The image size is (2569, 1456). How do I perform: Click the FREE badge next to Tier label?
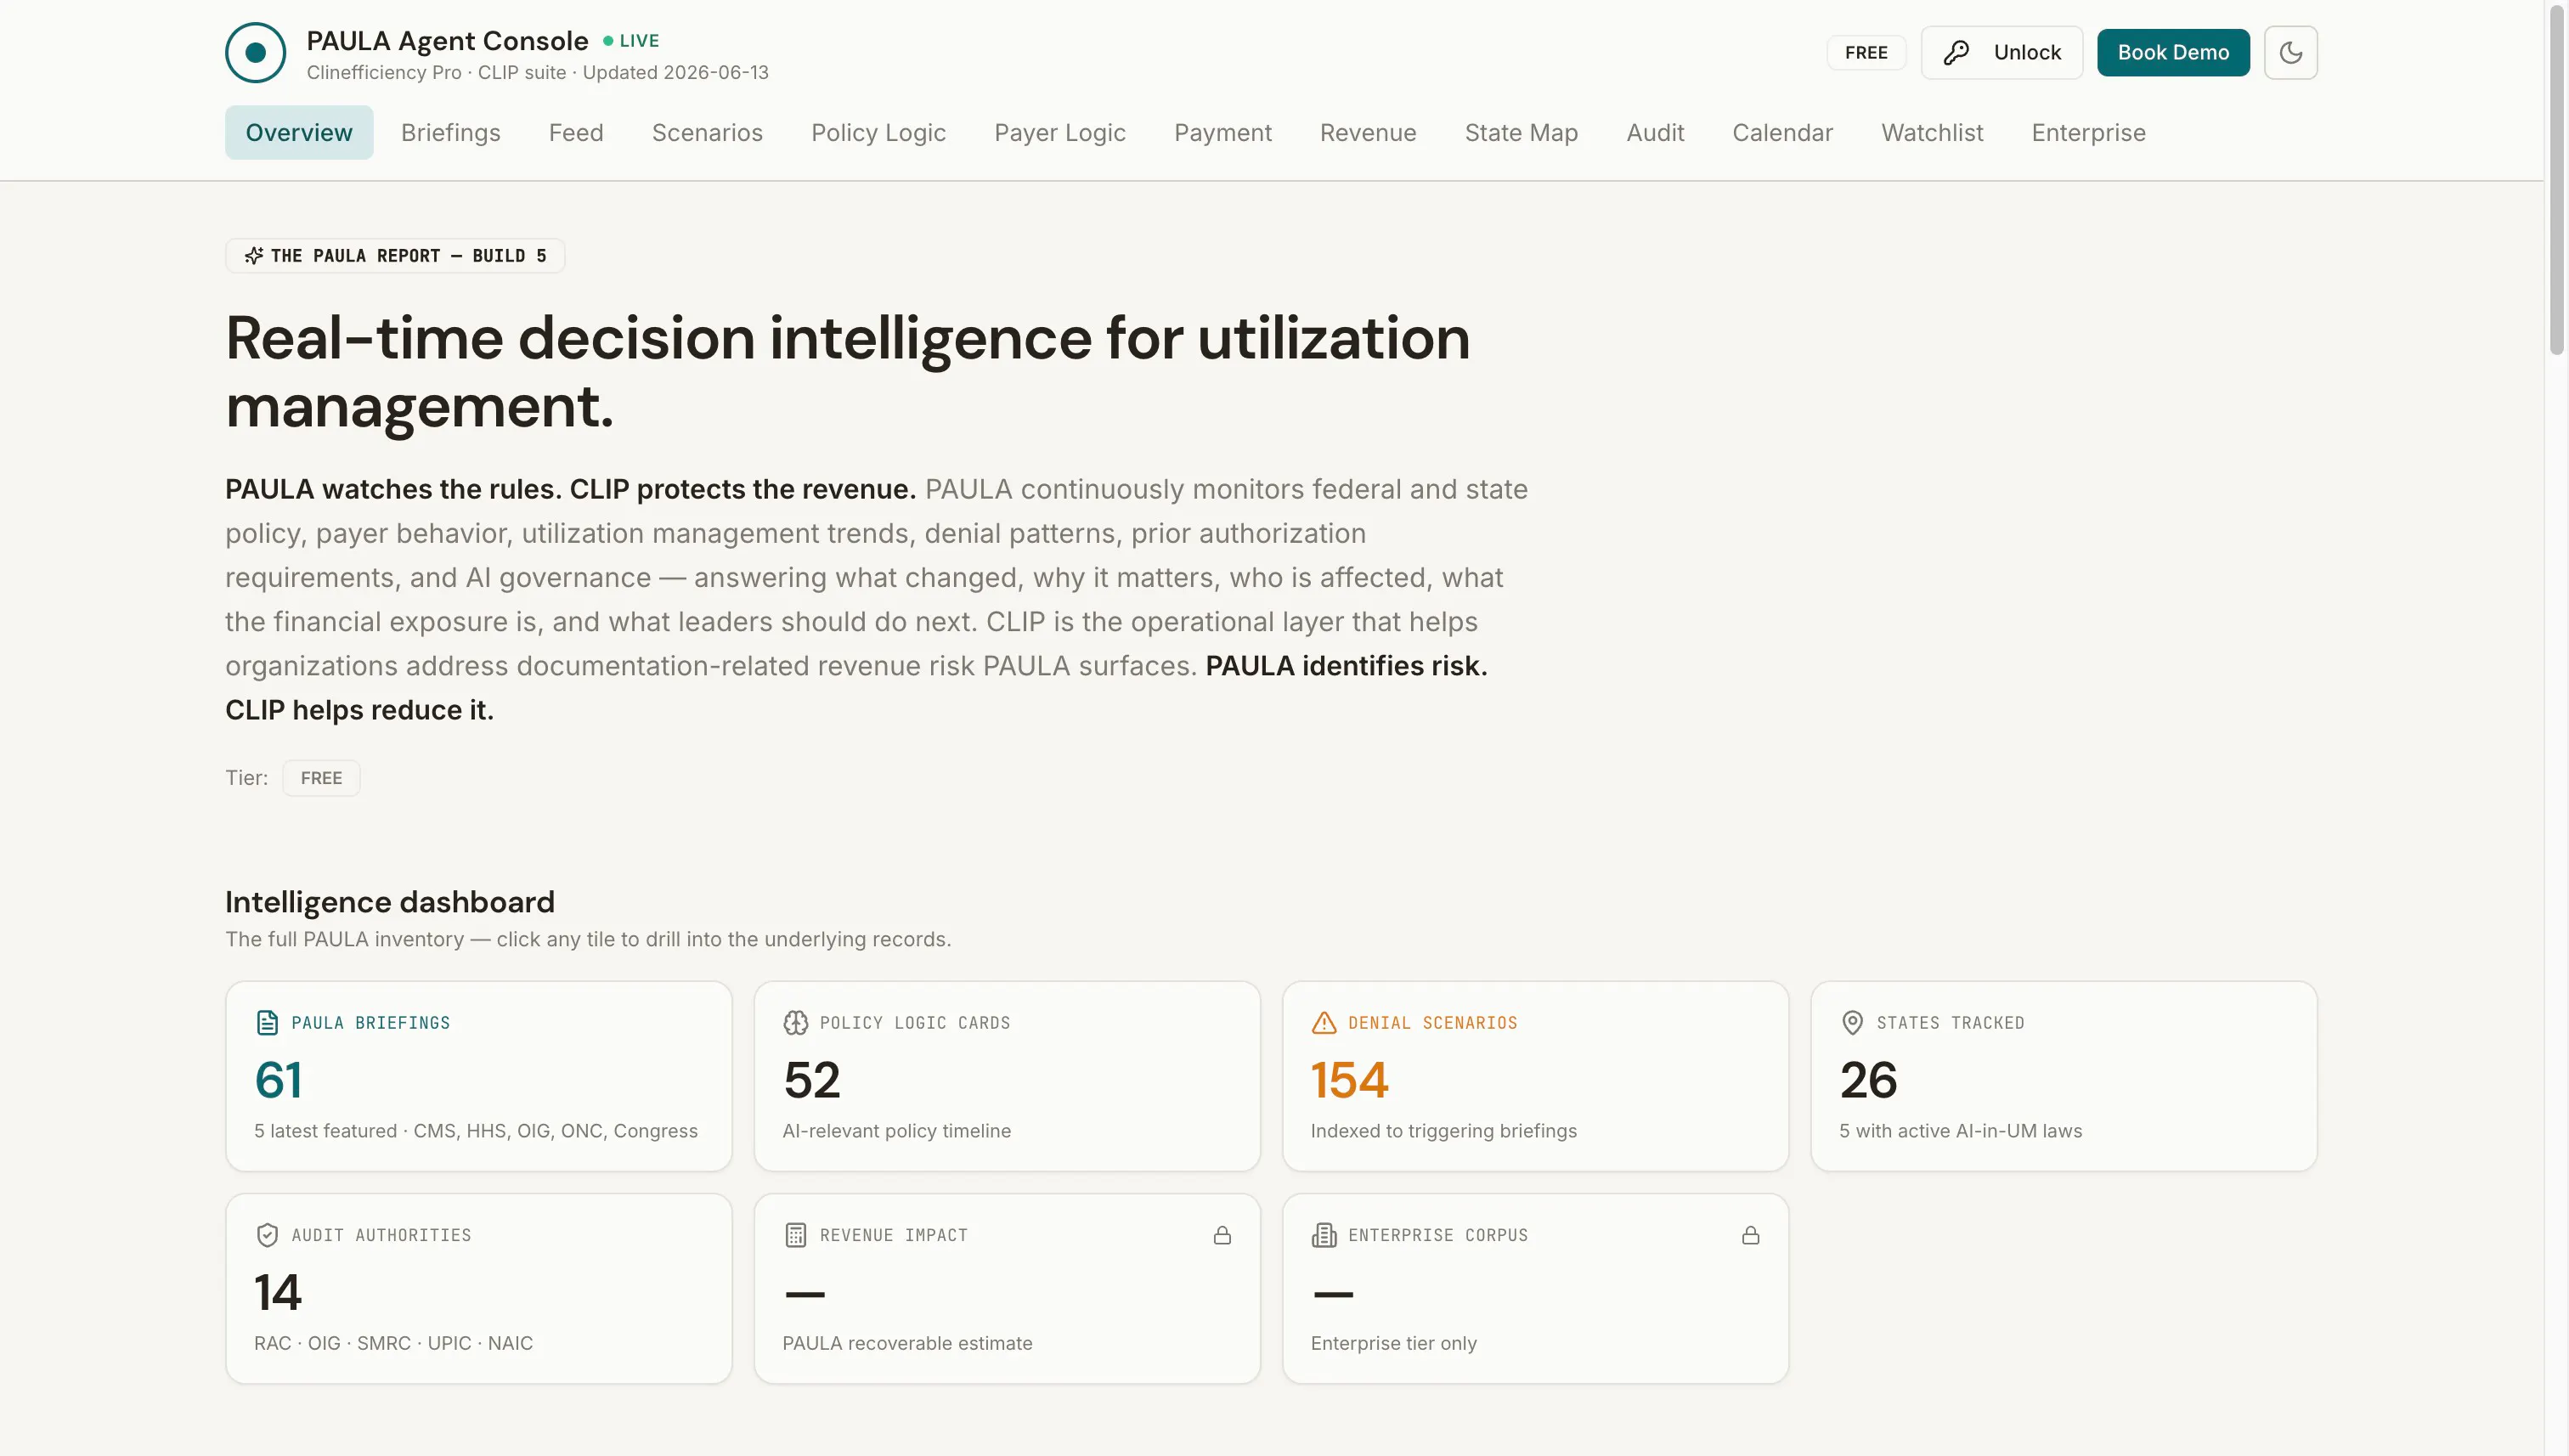click(321, 778)
